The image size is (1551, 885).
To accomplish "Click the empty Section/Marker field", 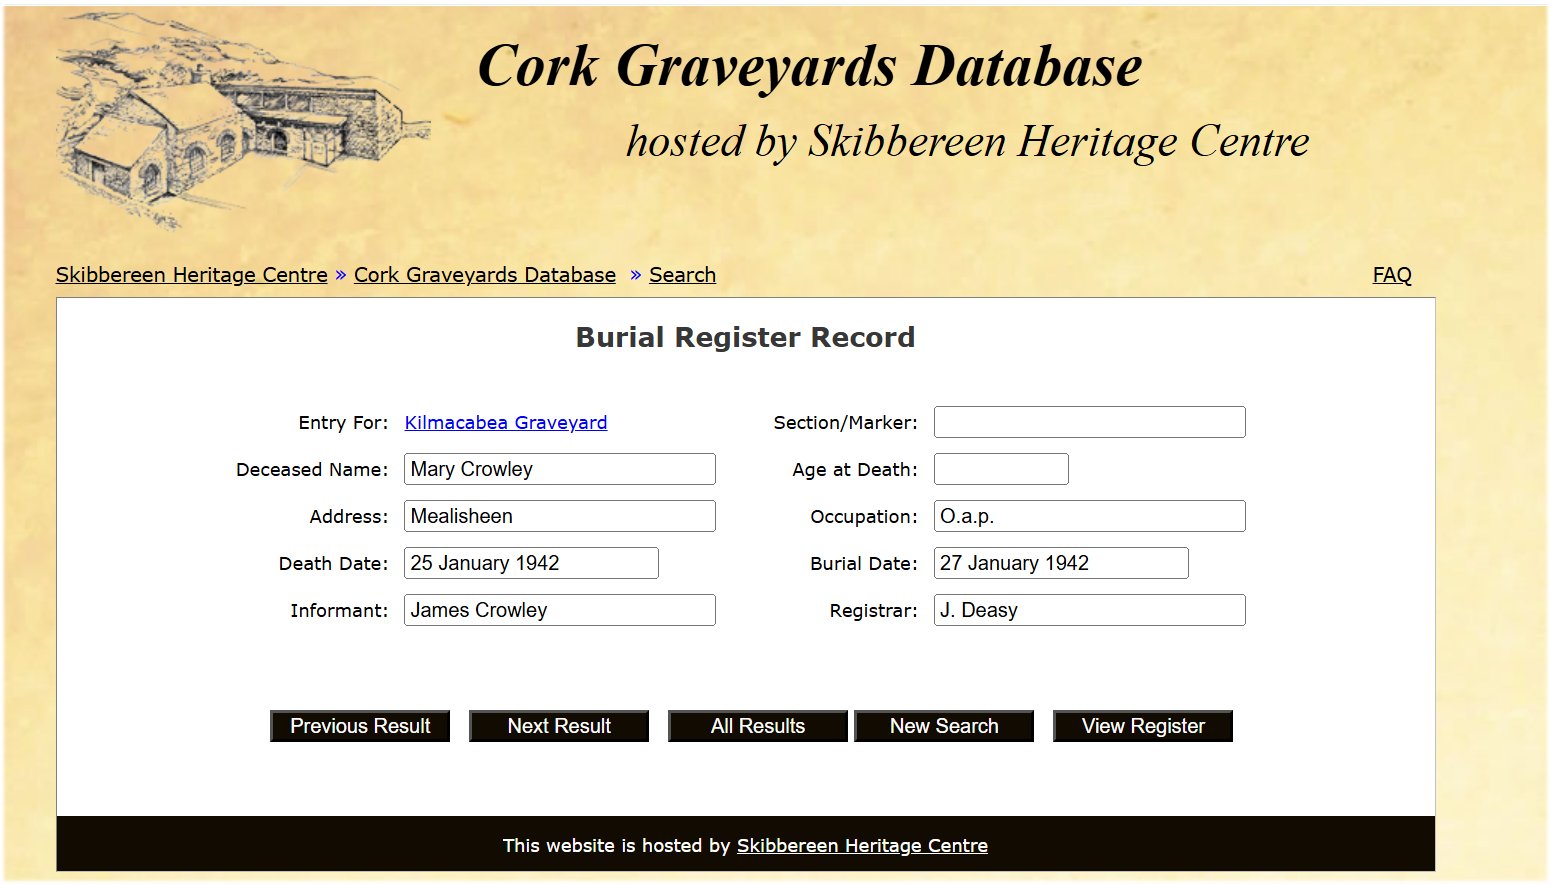I will [1090, 422].
